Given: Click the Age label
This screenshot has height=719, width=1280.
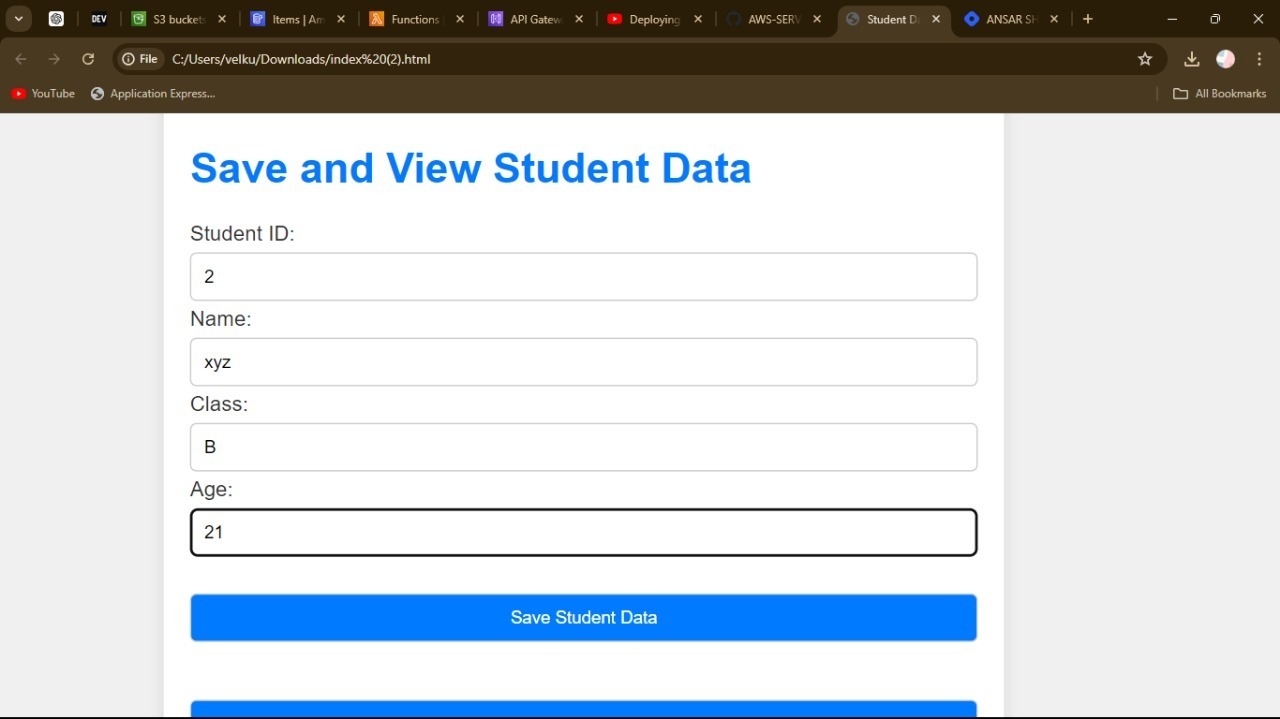Looking at the screenshot, I should point(211,489).
